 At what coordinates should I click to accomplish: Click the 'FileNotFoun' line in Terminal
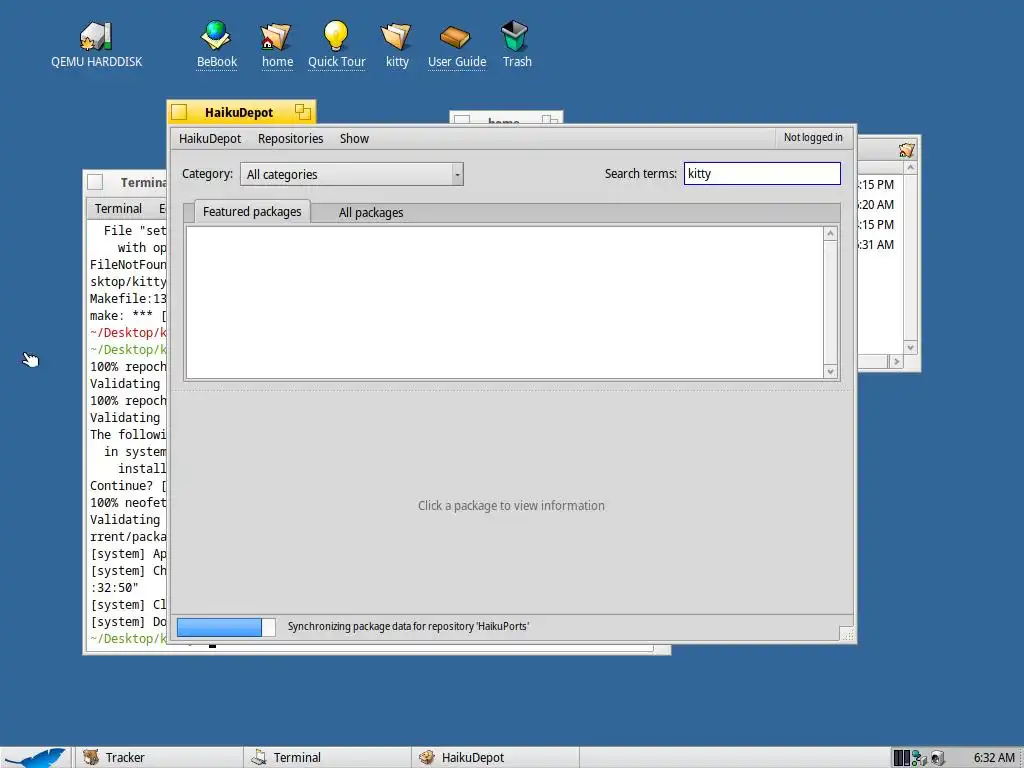pyautogui.click(x=128, y=264)
